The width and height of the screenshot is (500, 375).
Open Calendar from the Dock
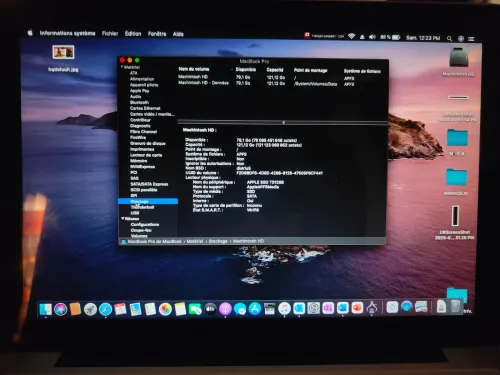coord(120,309)
